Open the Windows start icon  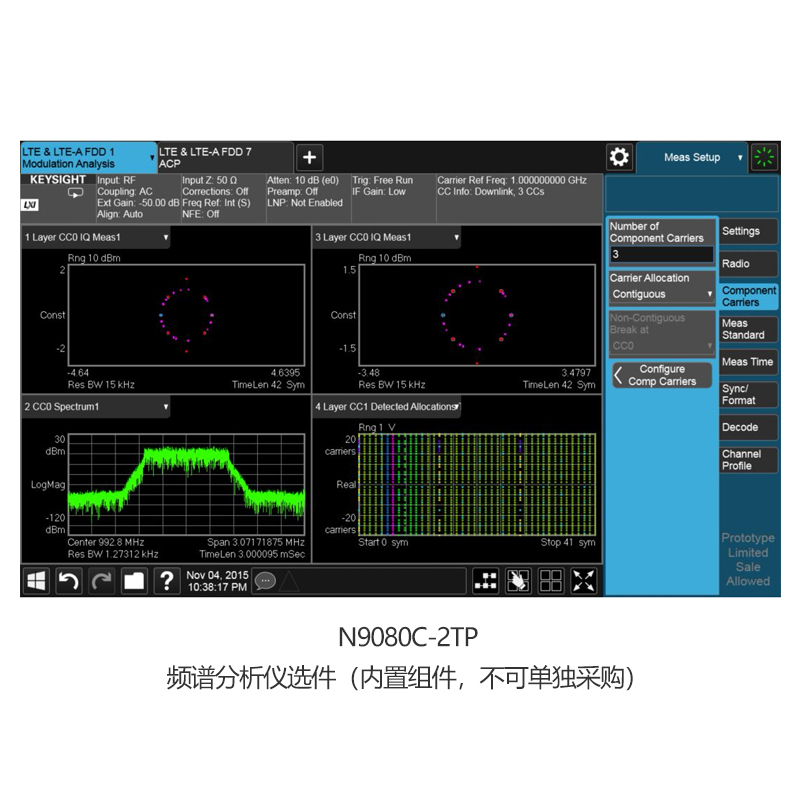36,581
